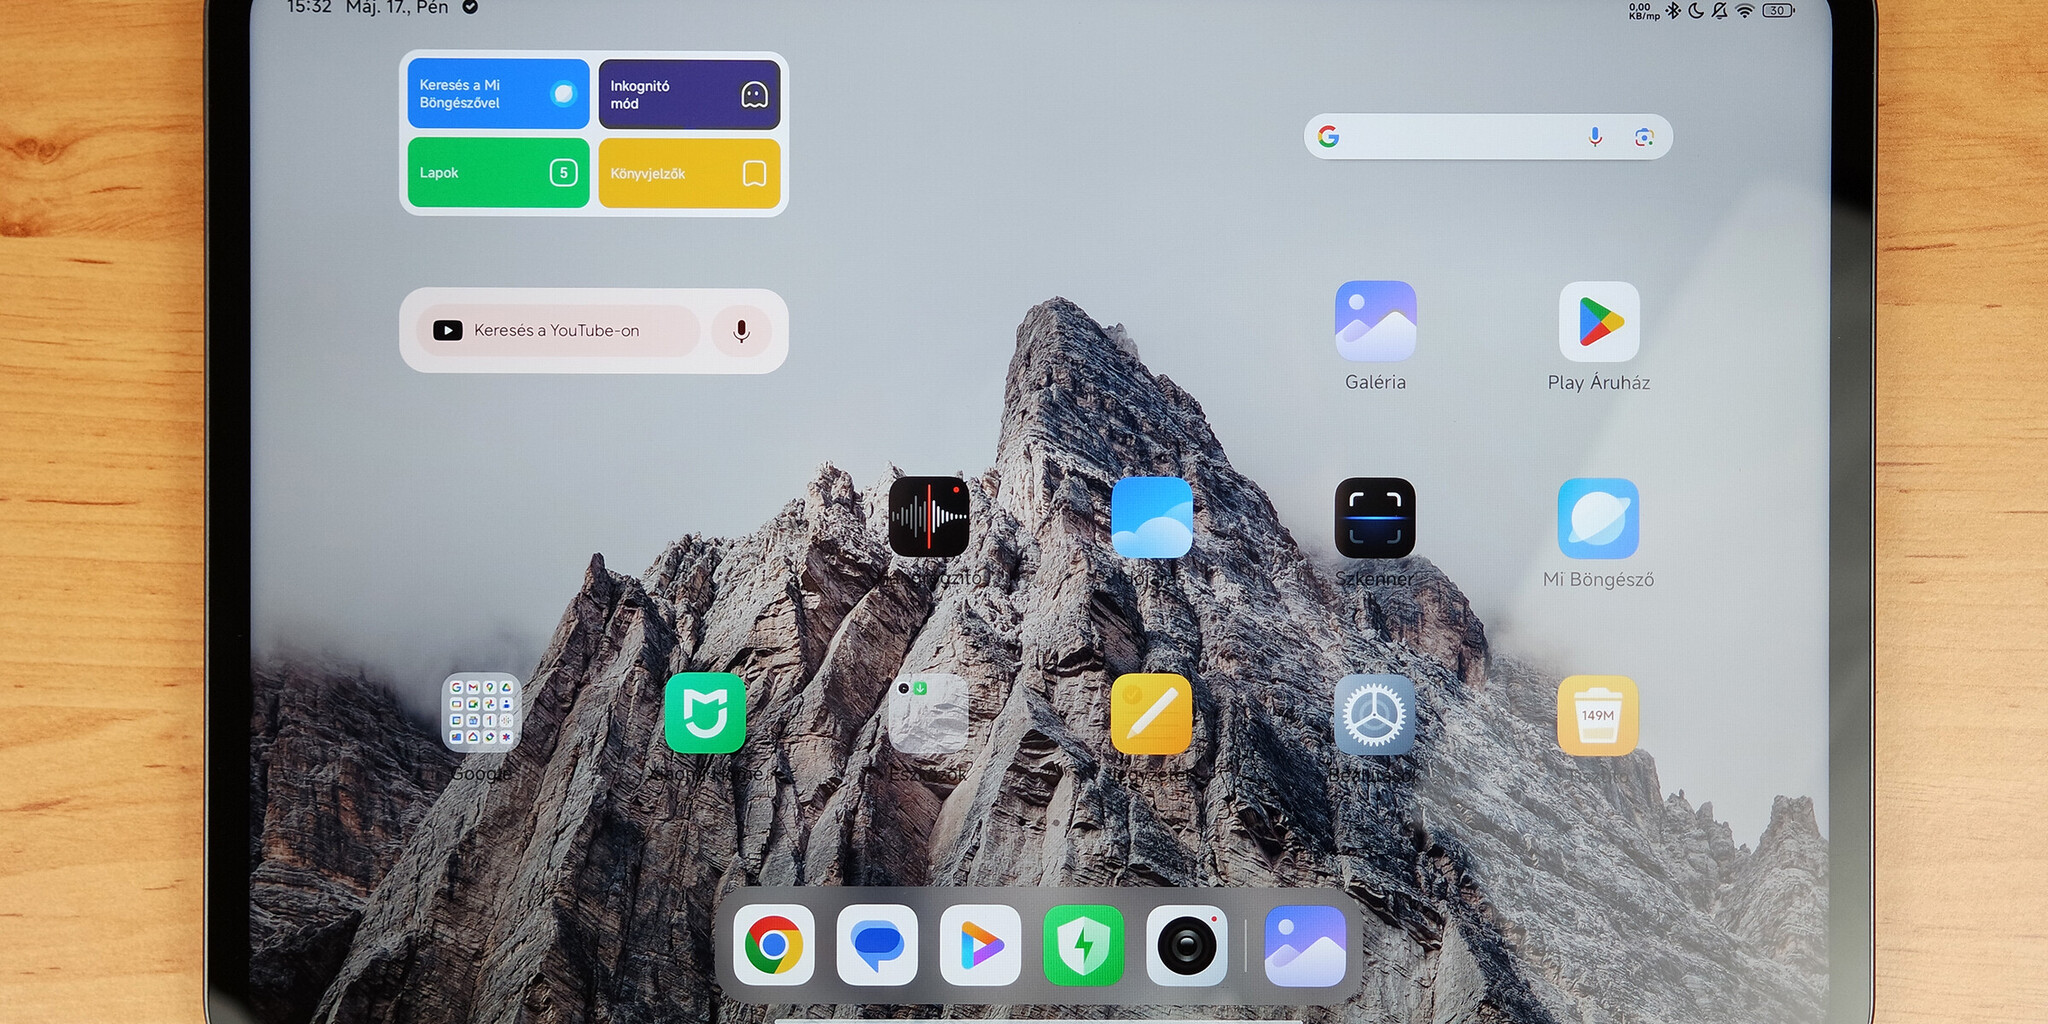
Task: Launch the Mi Böngésző app
Action: [x=1598, y=517]
